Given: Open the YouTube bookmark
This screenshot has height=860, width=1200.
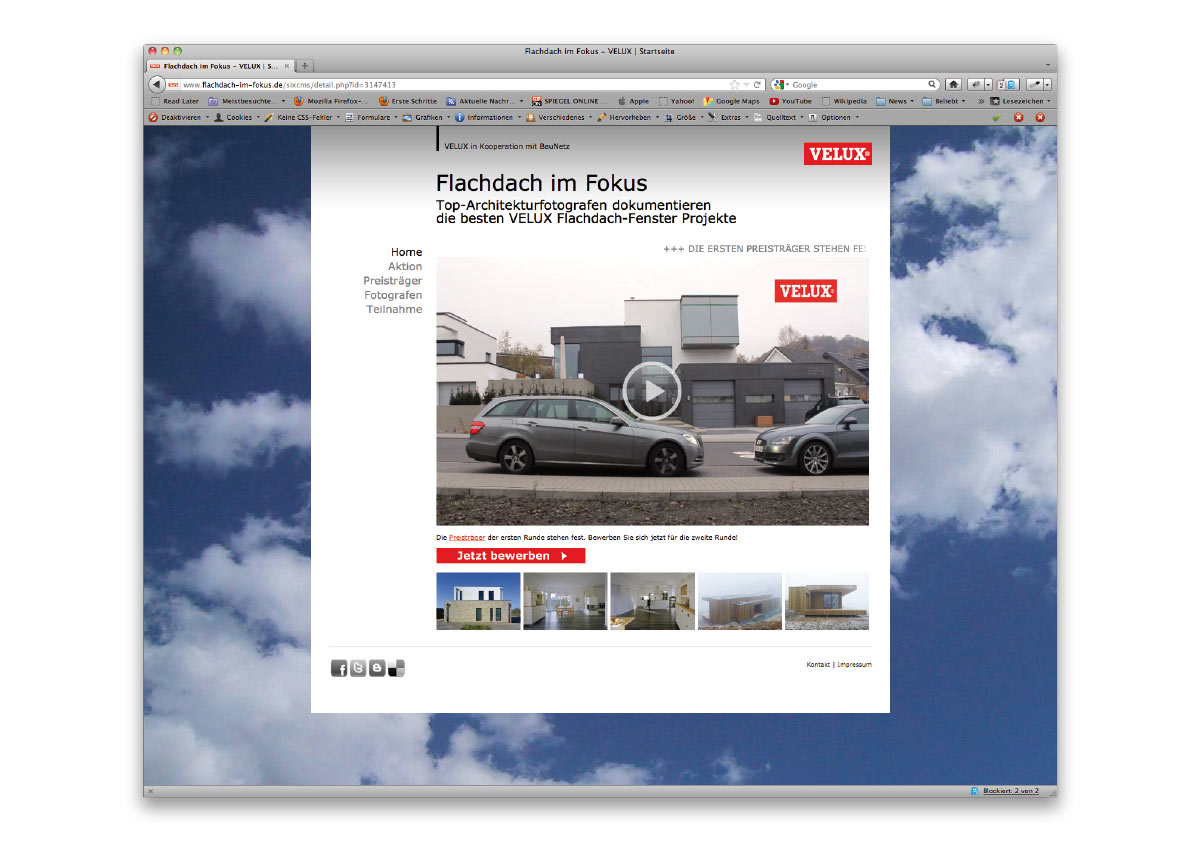Looking at the screenshot, I should tap(791, 101).
